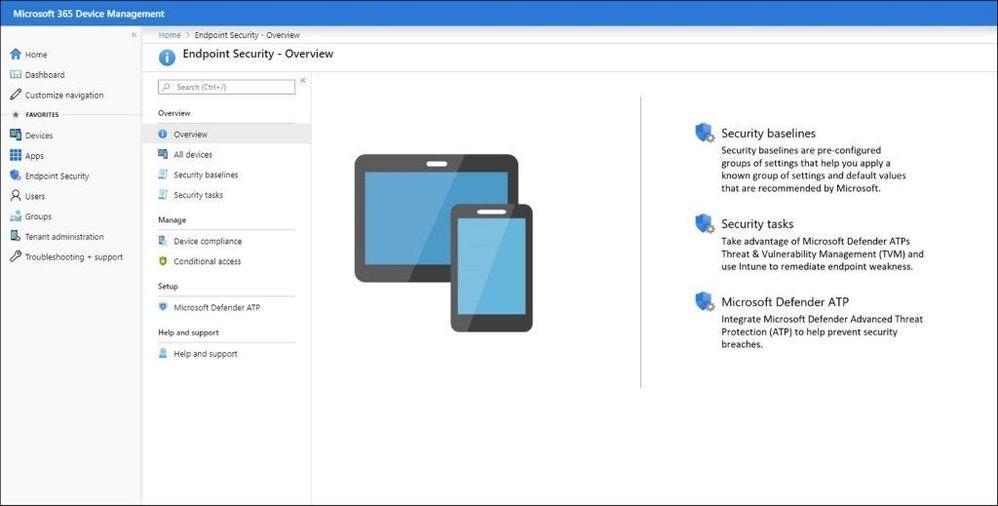Click the Security tasks heading in main pane
This screenshot has height=506, width=998.
[757, 224]
